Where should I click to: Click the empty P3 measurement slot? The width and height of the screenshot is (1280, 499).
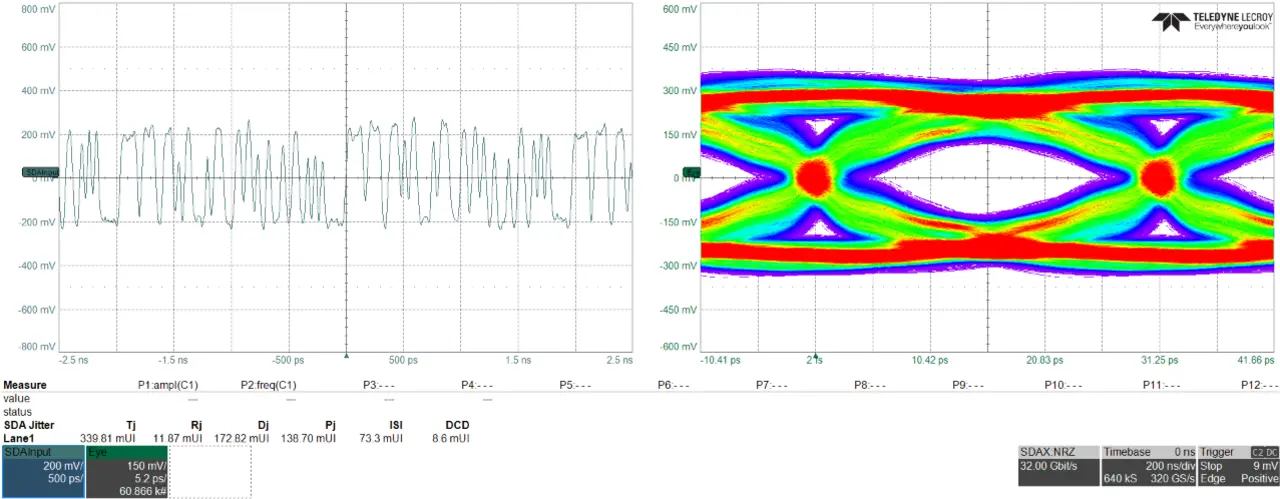pyautogui.click(x=377, y=385)
